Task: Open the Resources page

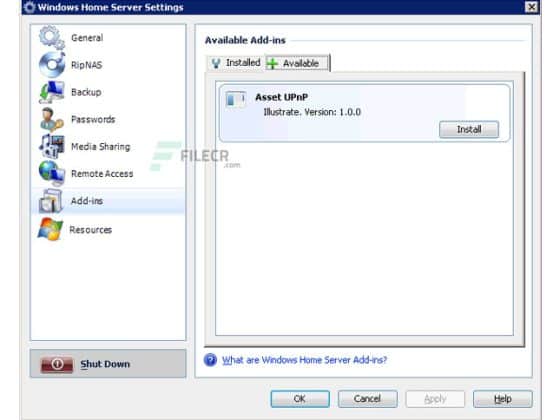Action: point(90,230)
